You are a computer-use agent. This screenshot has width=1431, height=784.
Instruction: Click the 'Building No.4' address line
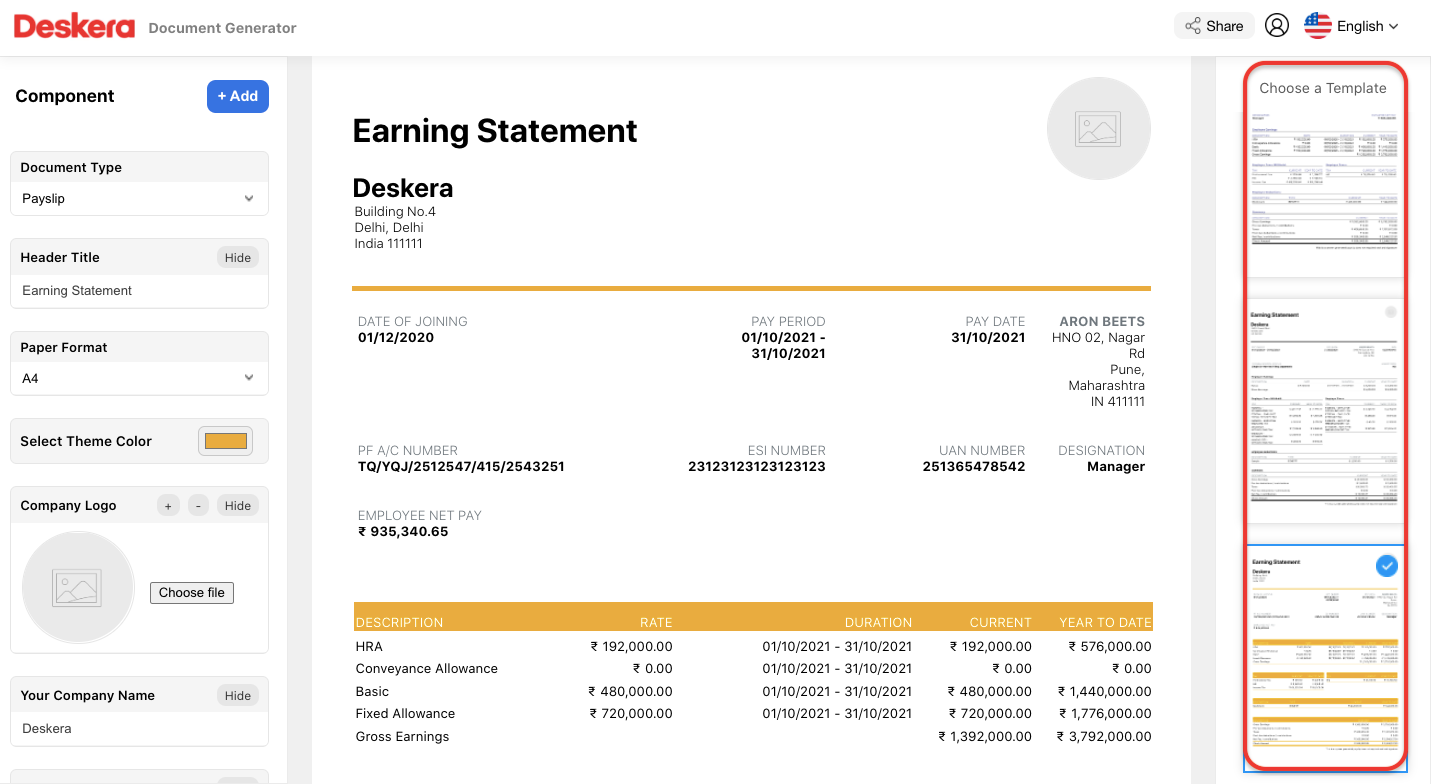tap(395, 212)
